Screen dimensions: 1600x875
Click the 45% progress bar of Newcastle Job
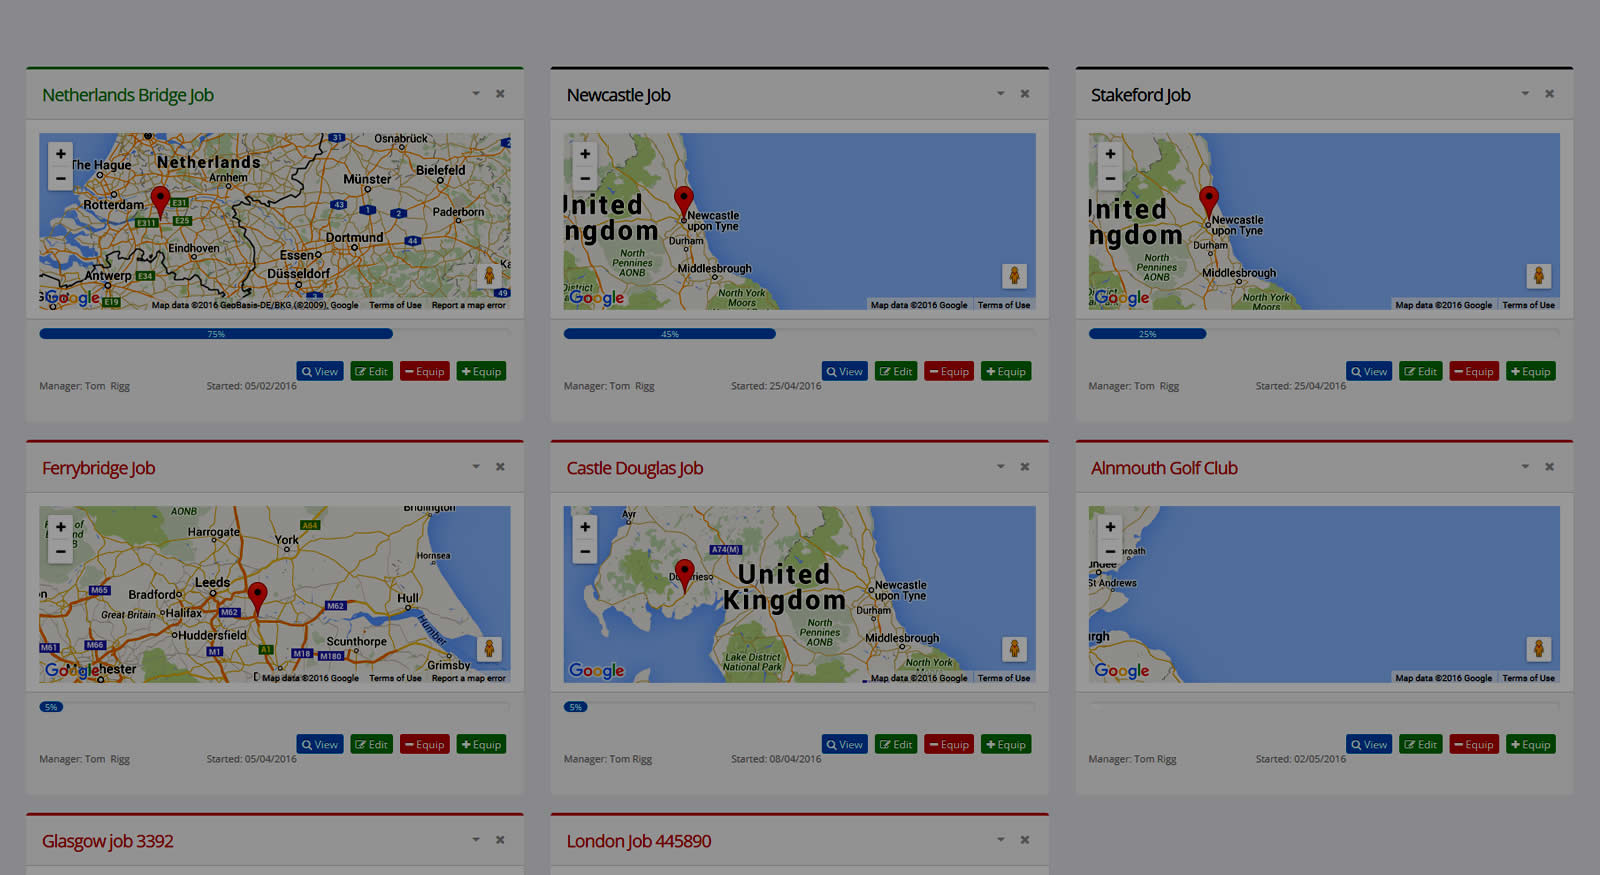pyautogui.click(x=670, y=334)
